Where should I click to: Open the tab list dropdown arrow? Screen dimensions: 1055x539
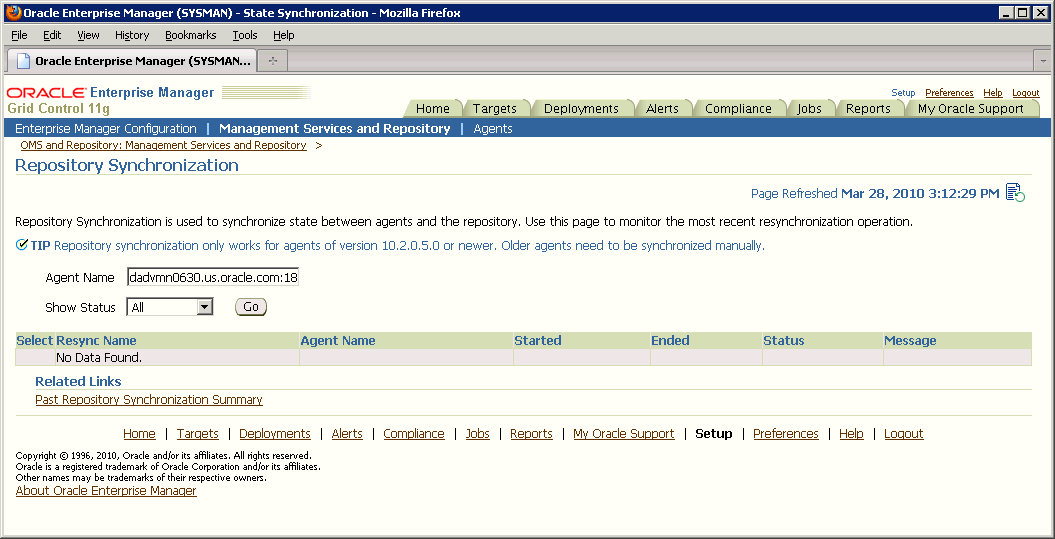[x=1043, y=61]
